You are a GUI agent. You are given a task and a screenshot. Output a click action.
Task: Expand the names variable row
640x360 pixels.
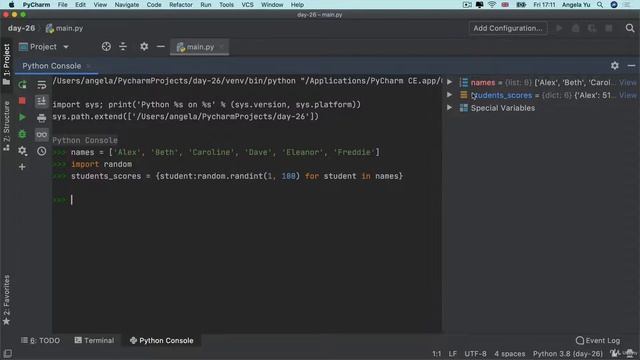click(x=449, y=82)
